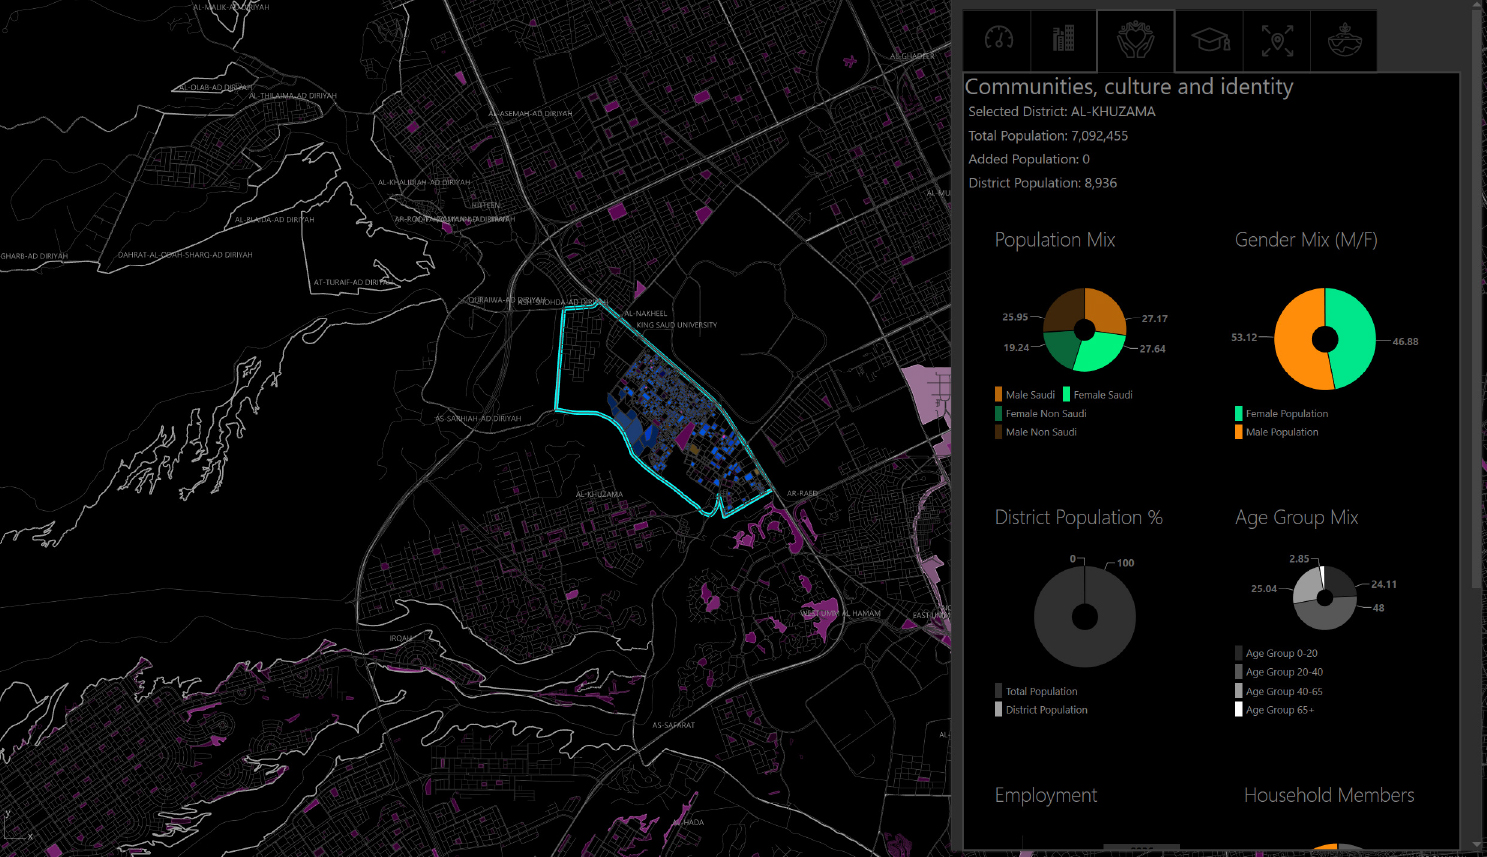Select Male Non Saudi legend entry

coord(1036,432)
